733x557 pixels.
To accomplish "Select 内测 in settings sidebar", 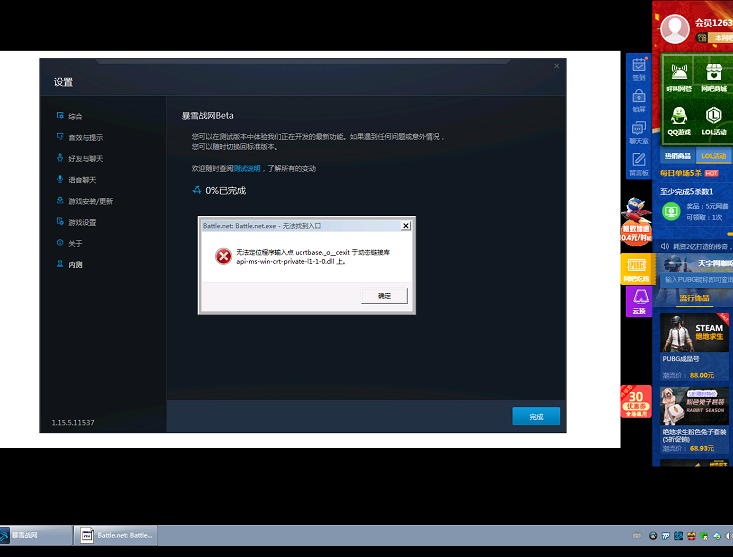I will point(75,264).
